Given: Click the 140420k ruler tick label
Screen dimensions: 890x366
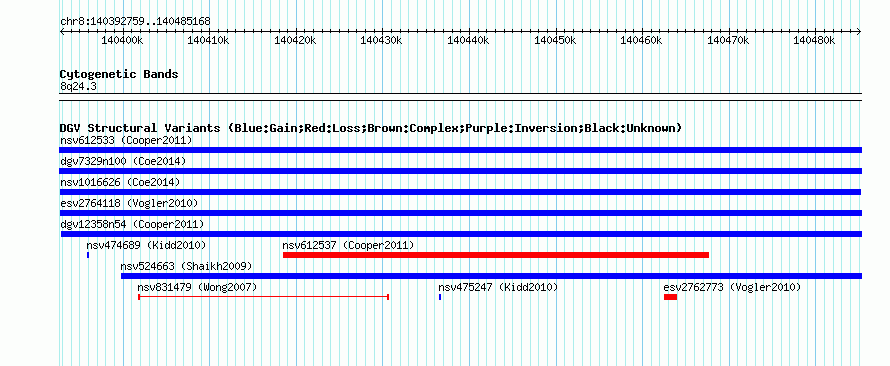Looking at the screenshot, I should tap(295, 40).
